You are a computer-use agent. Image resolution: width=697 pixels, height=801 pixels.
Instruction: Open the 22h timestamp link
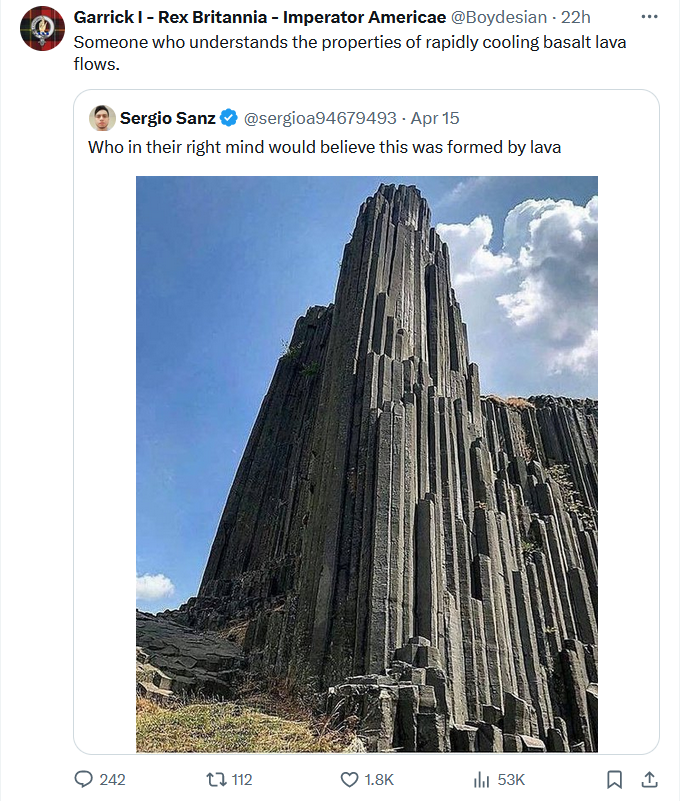[574, 17]
